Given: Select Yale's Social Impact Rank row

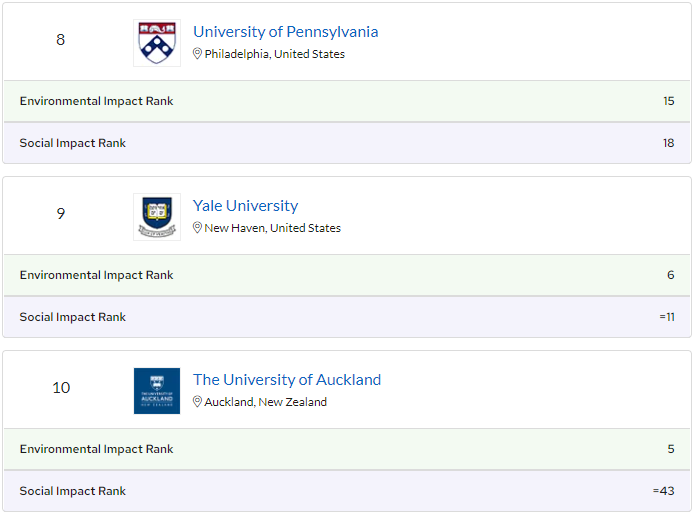Looking at the screenshot, I should [347, 317].
